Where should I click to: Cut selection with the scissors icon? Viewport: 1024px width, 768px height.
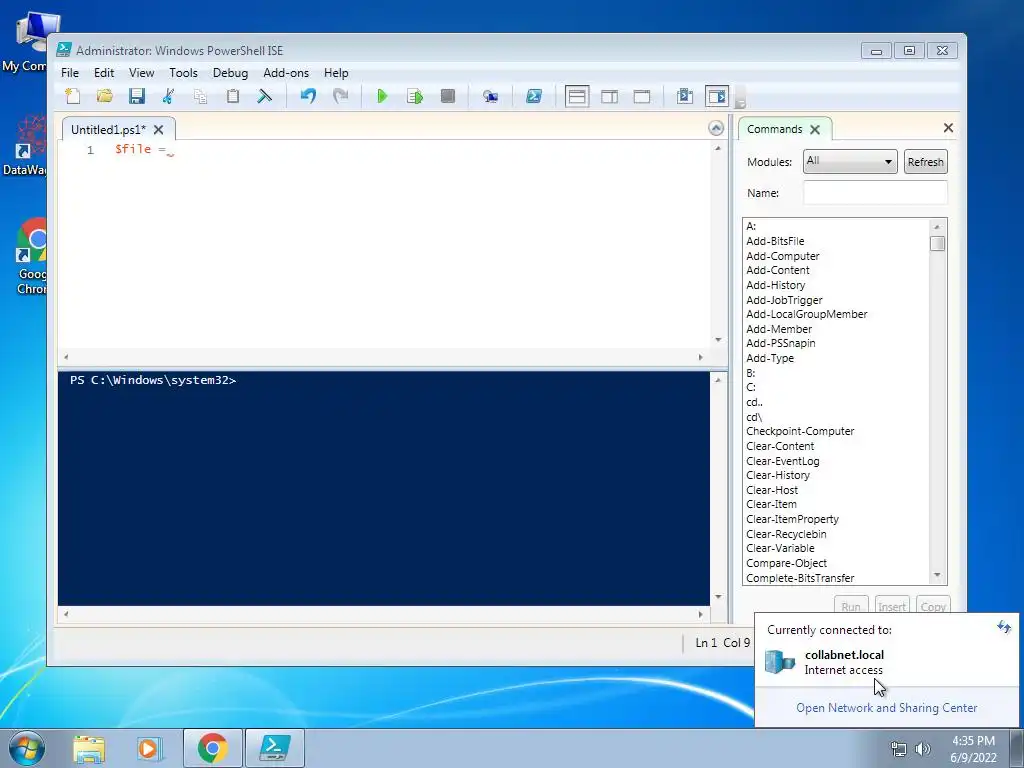168,97
